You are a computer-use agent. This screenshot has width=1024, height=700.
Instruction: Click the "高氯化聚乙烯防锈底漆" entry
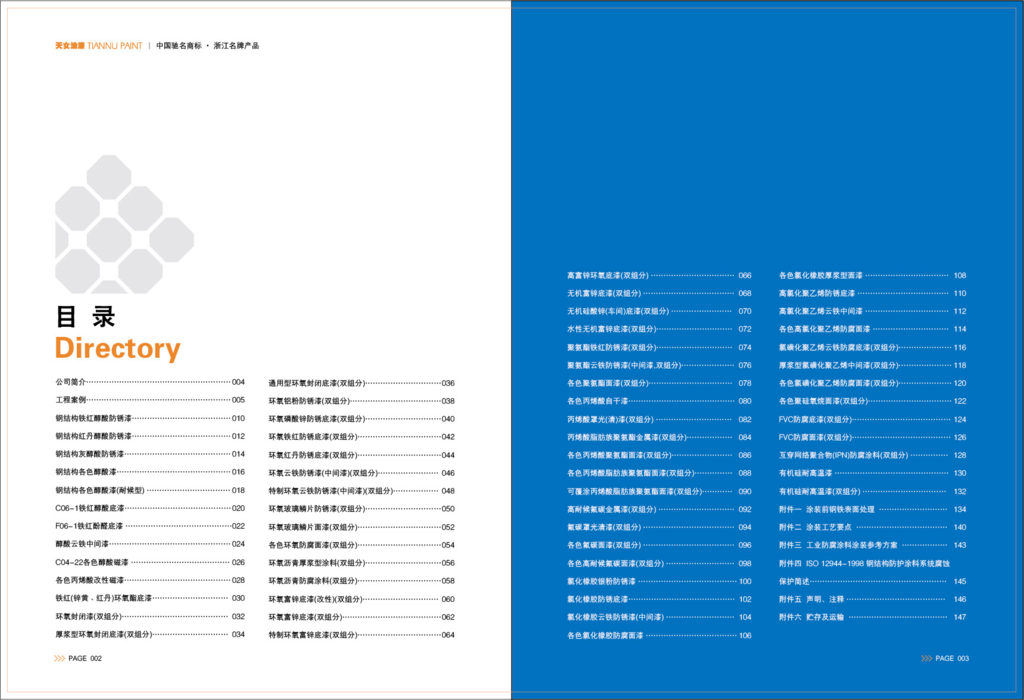pos(872,293)
